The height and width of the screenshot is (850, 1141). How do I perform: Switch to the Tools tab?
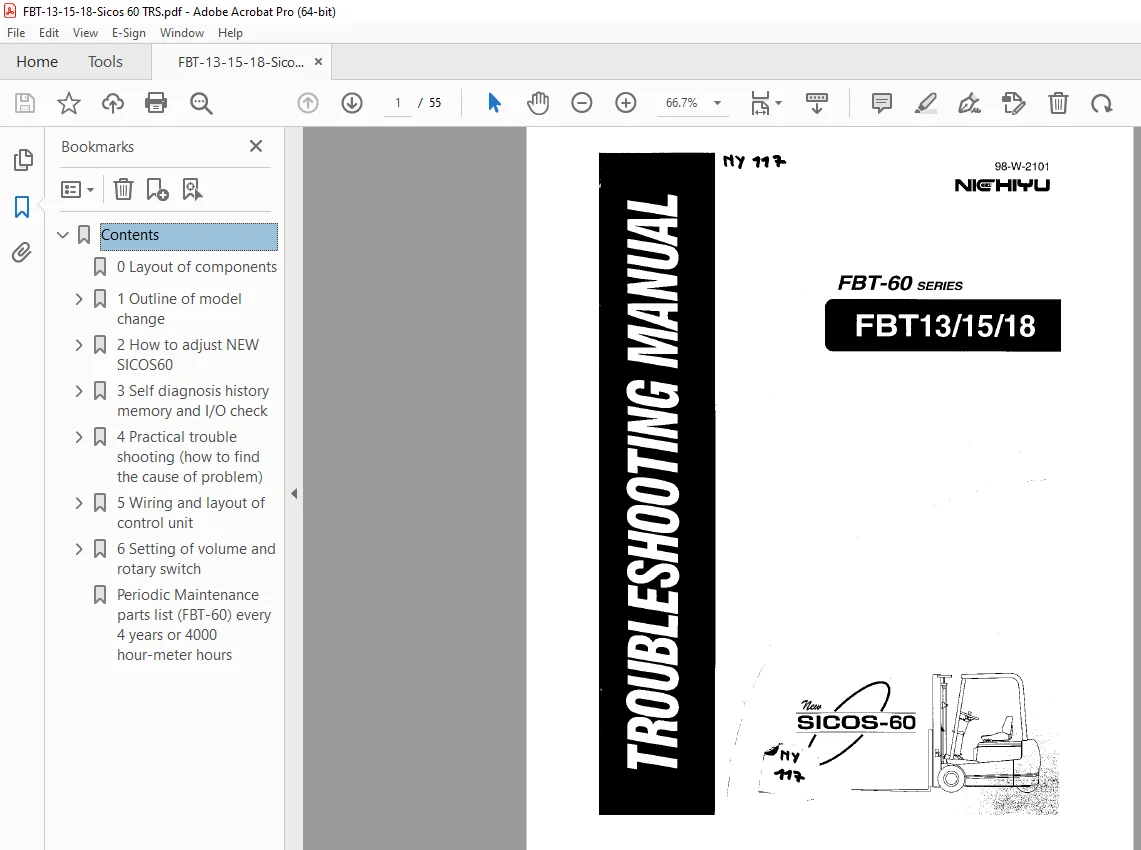click(106, 62)
